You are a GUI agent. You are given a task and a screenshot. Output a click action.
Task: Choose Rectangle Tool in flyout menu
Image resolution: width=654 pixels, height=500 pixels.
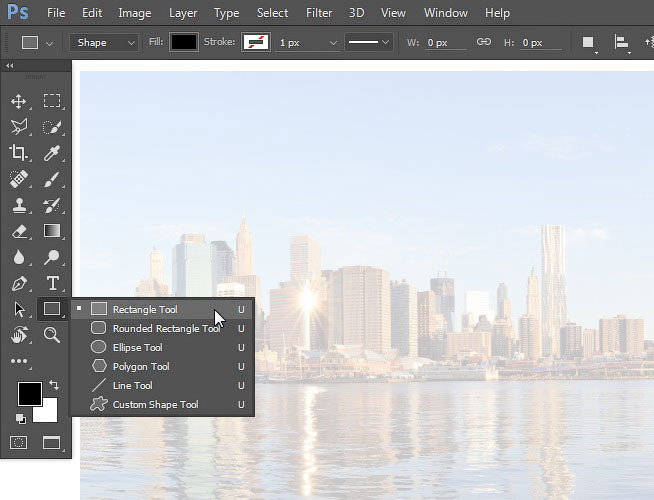(x=162, y=309)
